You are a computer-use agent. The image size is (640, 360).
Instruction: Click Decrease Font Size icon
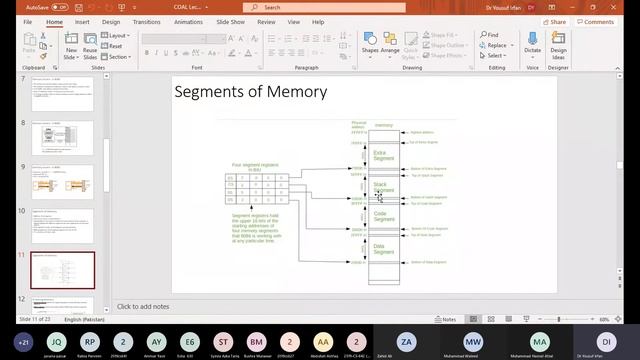tap(241, 38)
